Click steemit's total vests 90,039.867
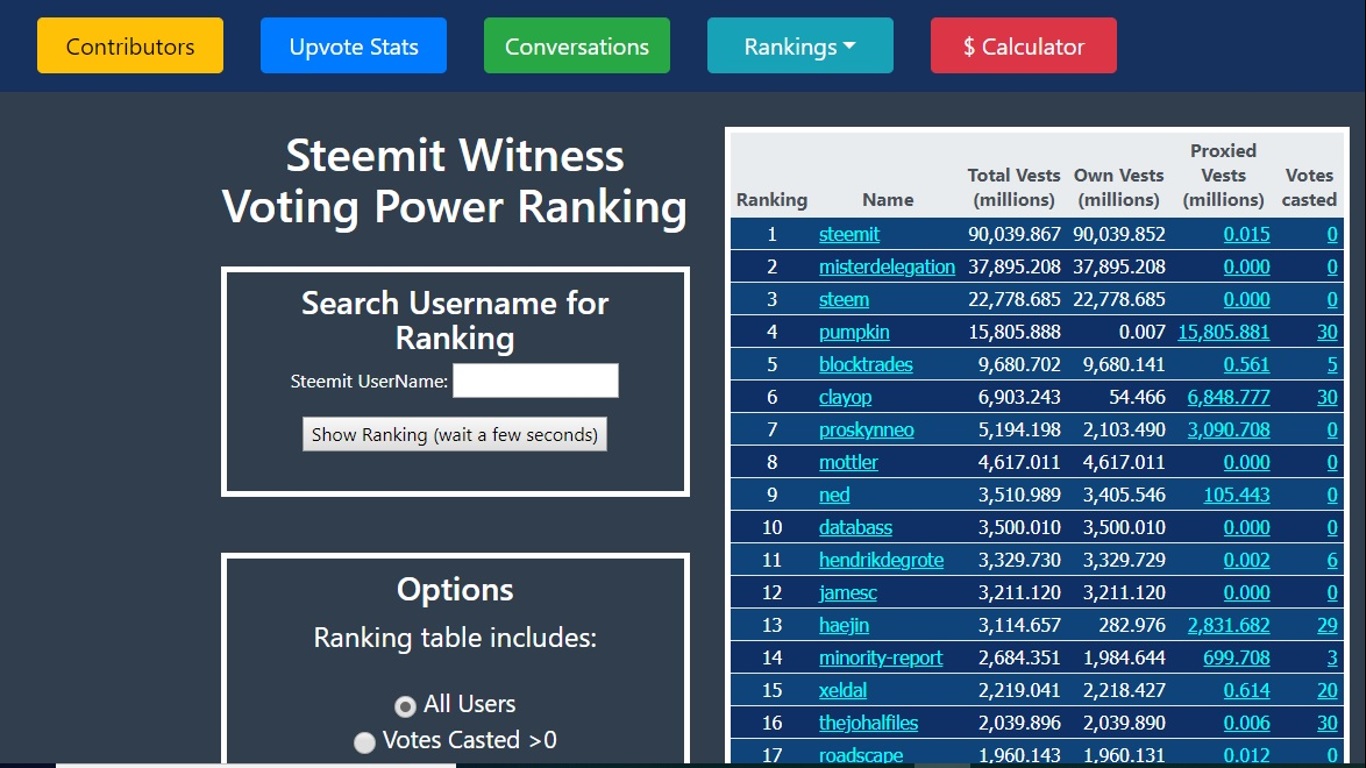This screenshot has width=1366, height=768. pyautogui.click(x=1014, y=234)
